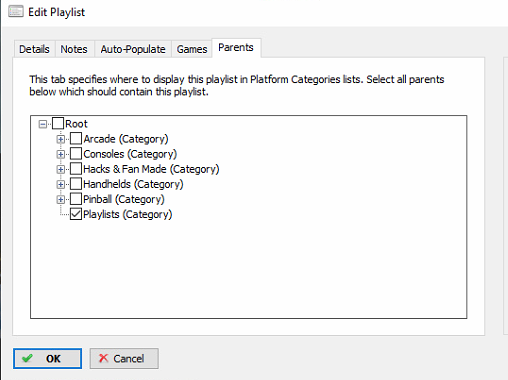This screenshot has width=508, height=380.
Task: Expand the Hacks & Fan Made node
Action: click(x=61, y=169)
